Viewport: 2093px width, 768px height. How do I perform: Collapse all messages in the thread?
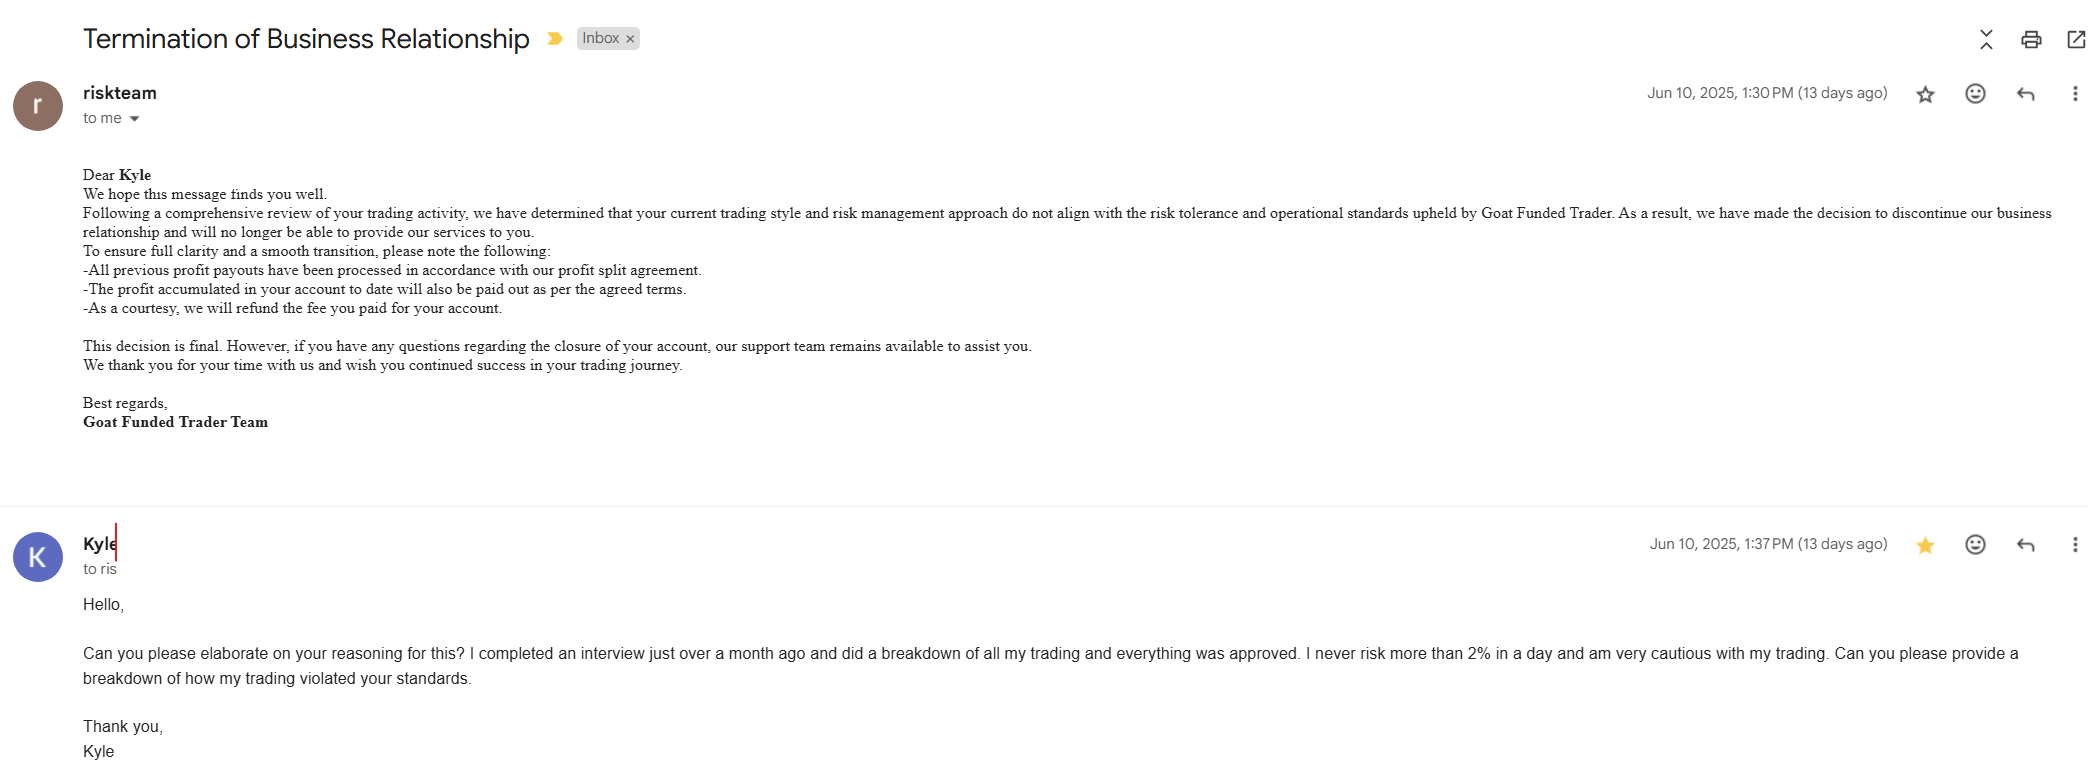point(1986,39)
